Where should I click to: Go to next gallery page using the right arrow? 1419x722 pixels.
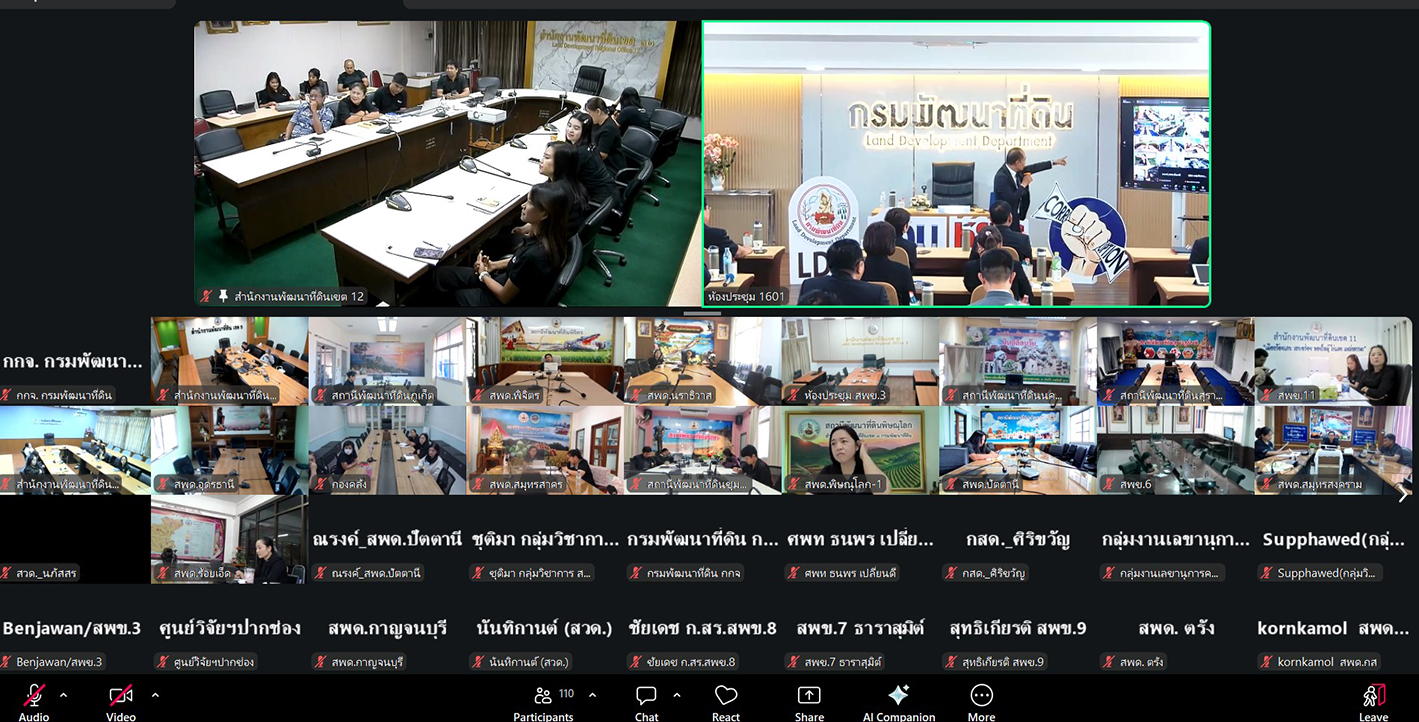1401,494
